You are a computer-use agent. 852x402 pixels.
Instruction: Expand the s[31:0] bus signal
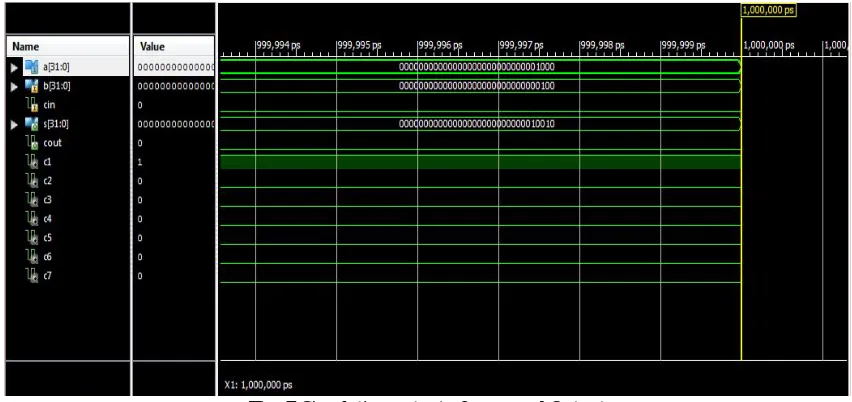point(15,124)
